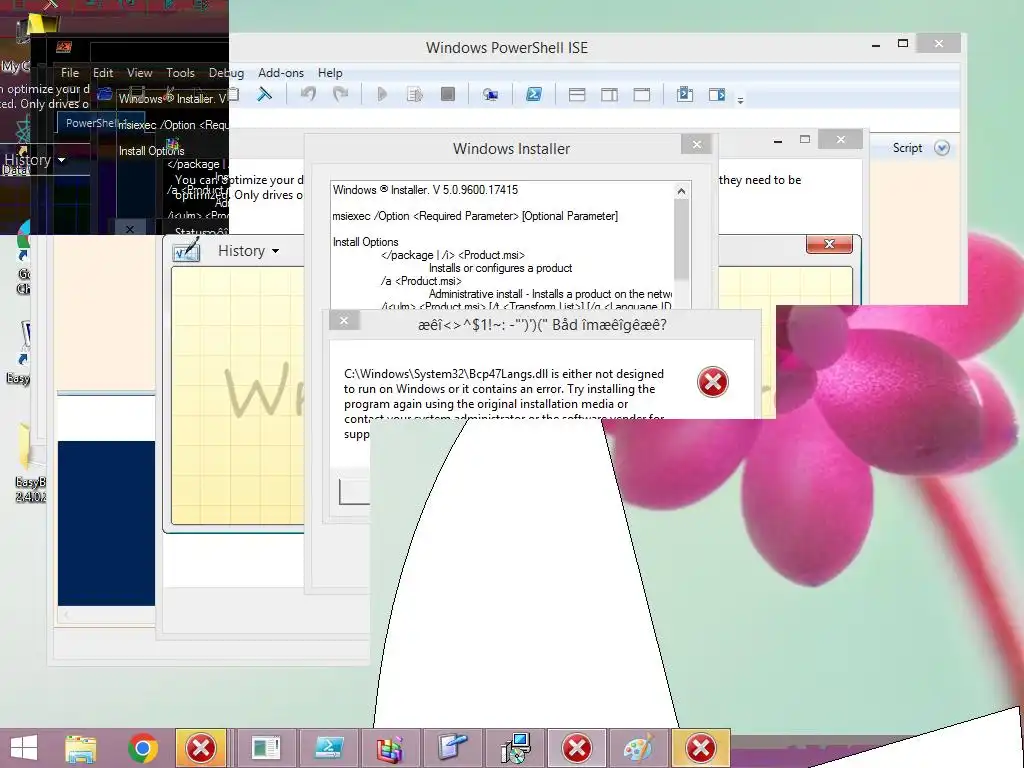This screenshot has width=1024, height=768.
Task: Open Google Chrome from the taskbar
Action: pos(142,748)
